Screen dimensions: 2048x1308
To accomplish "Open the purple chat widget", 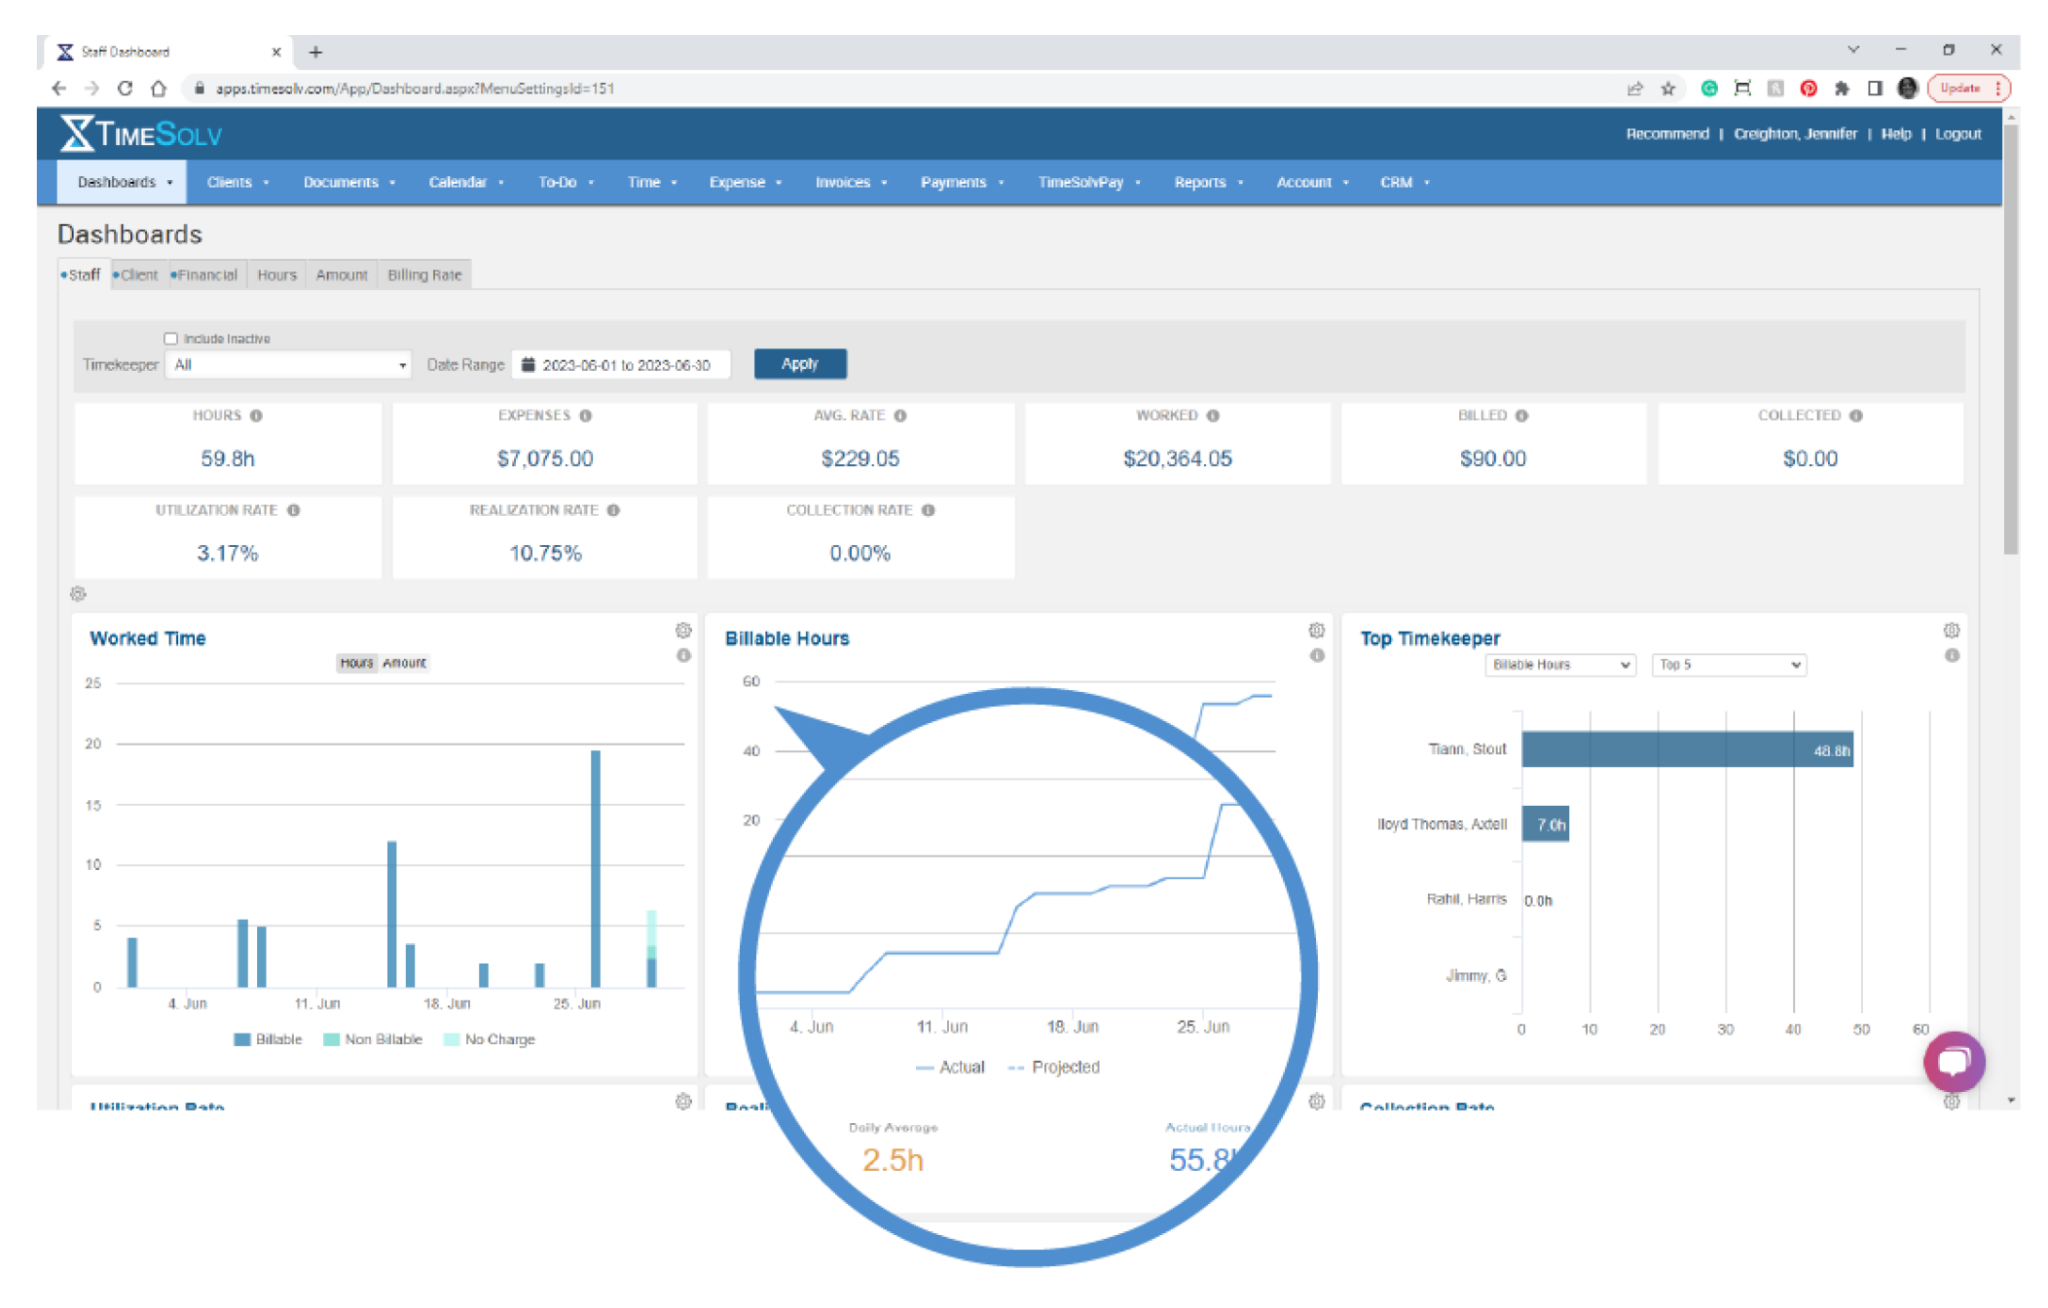I will (x=1953, y=1061).
